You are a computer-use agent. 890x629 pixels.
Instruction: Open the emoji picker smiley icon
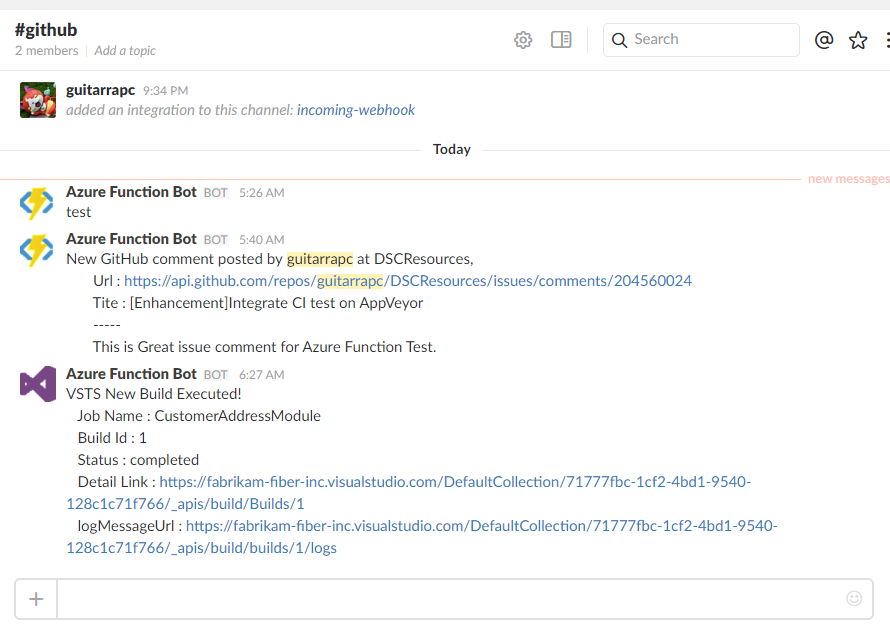point(854,598)
